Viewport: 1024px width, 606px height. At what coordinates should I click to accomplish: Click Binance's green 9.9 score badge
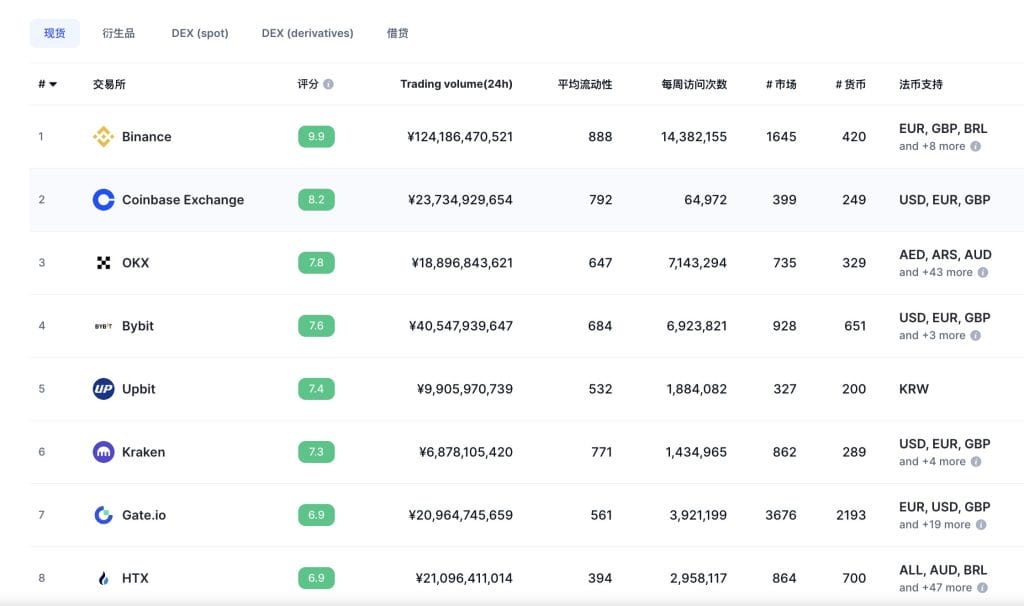coord(316,137)
